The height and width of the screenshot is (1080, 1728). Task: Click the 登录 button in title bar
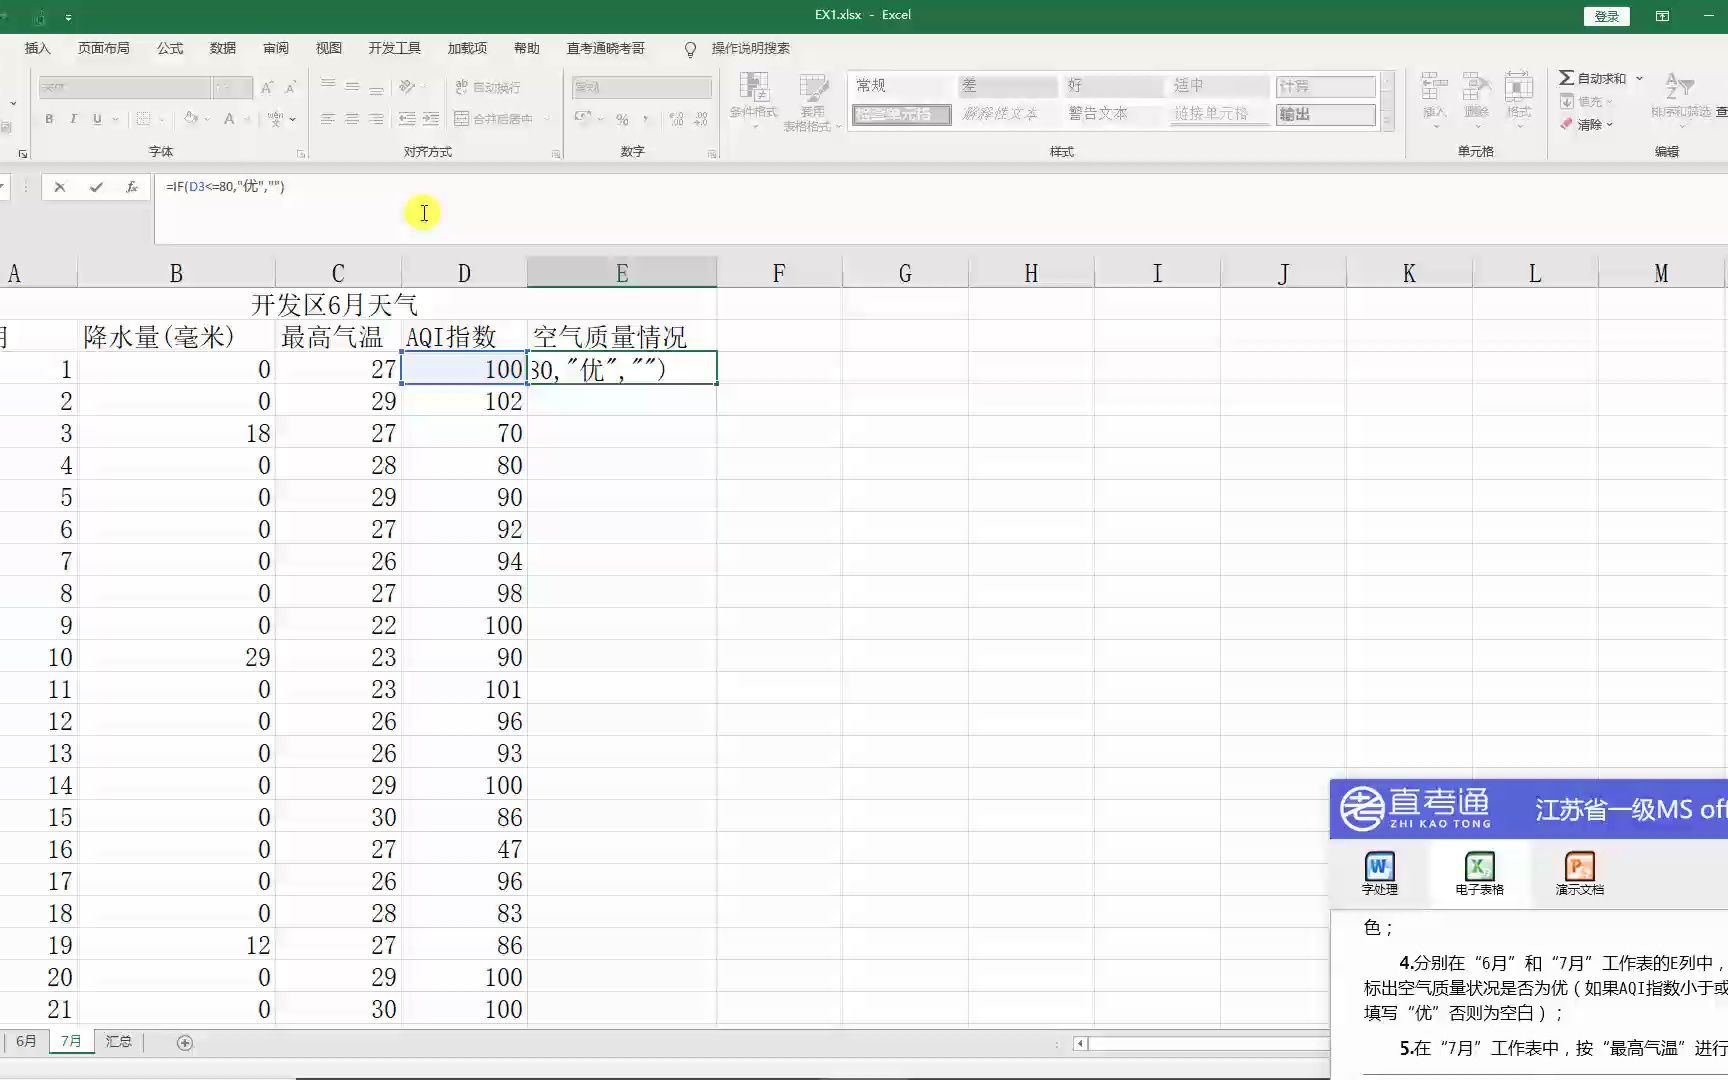click(1606, 16)
